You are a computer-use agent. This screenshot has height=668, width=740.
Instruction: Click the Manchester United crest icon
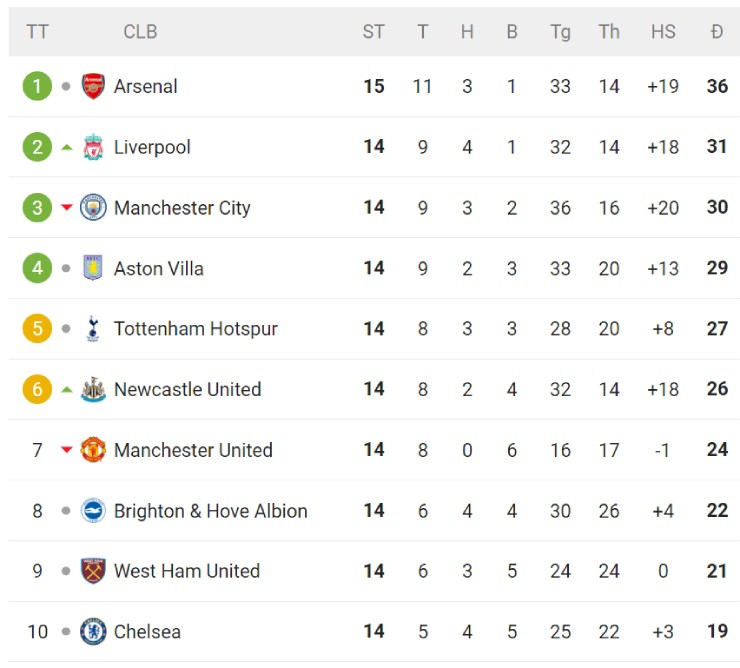tap(93, 450)
